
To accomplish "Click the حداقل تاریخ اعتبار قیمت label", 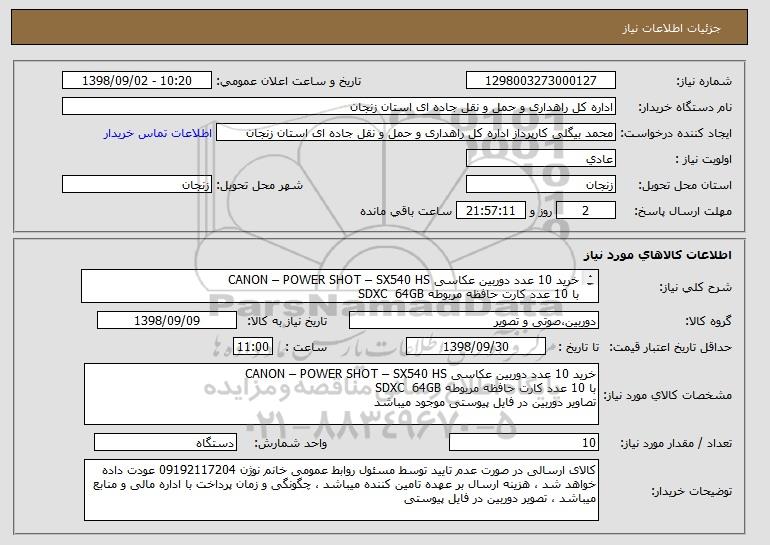I will [671, 347].
